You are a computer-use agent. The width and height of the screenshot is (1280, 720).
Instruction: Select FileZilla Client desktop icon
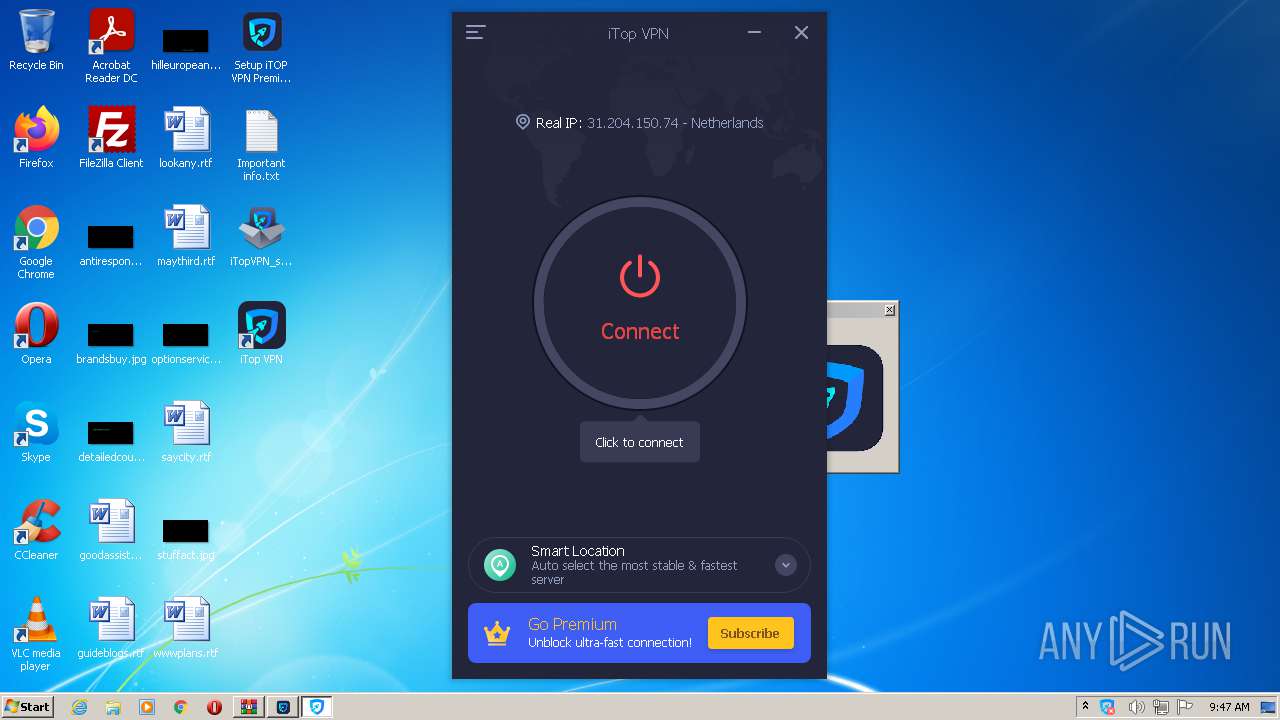pos(111,138)
